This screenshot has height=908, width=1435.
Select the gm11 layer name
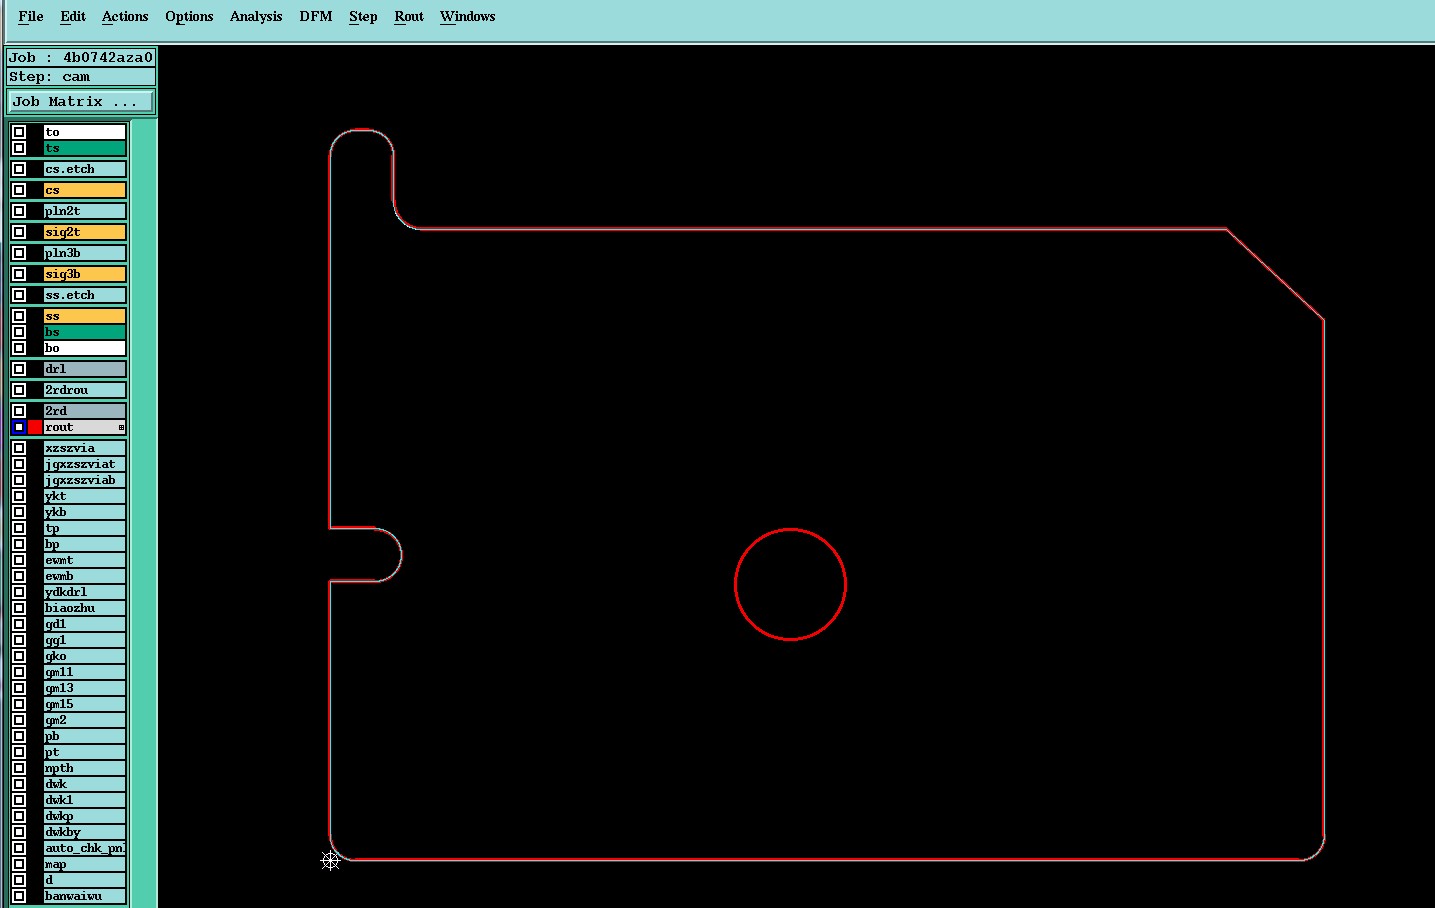coord(85,672)
